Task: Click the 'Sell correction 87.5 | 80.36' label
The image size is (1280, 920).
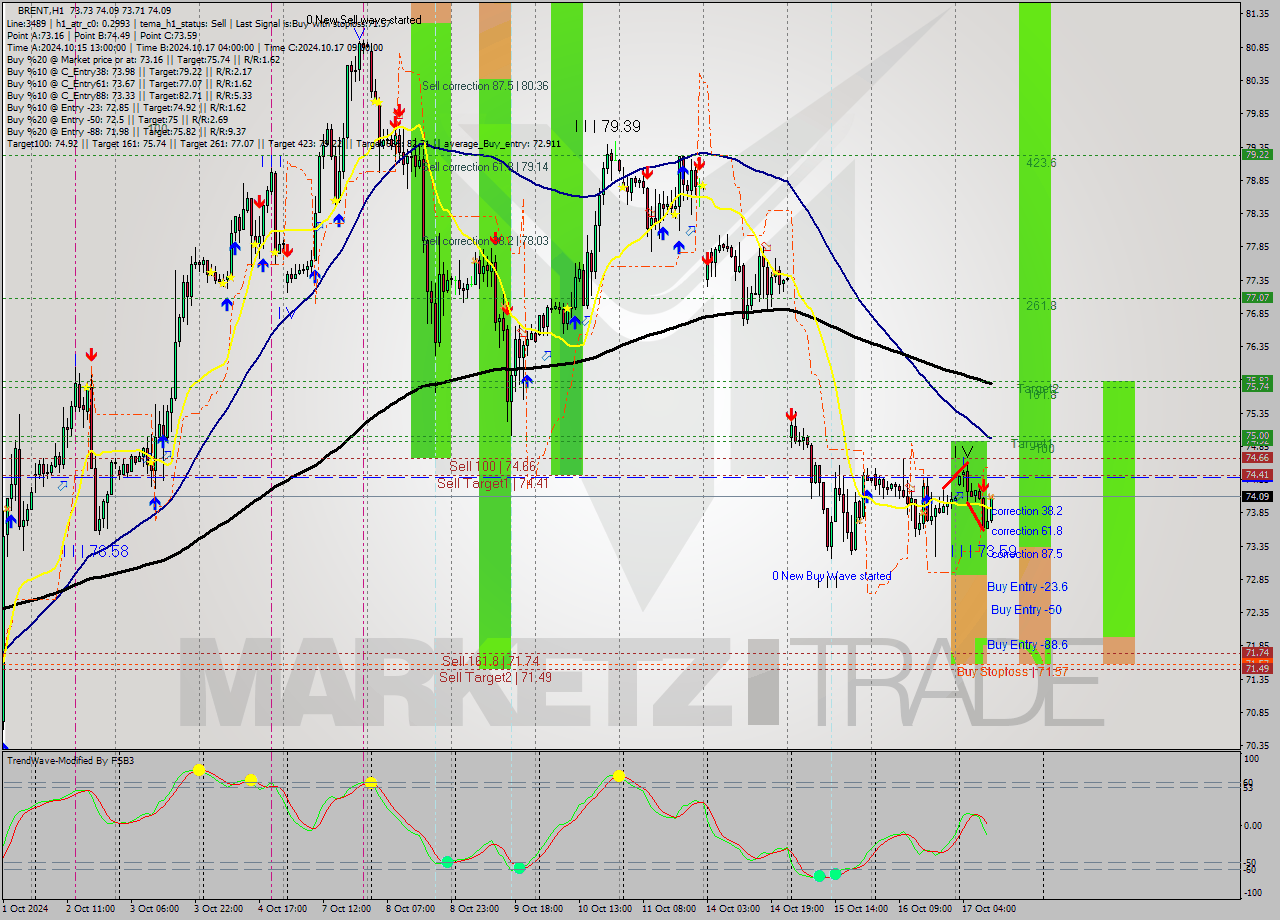Action: click(485, 86)
